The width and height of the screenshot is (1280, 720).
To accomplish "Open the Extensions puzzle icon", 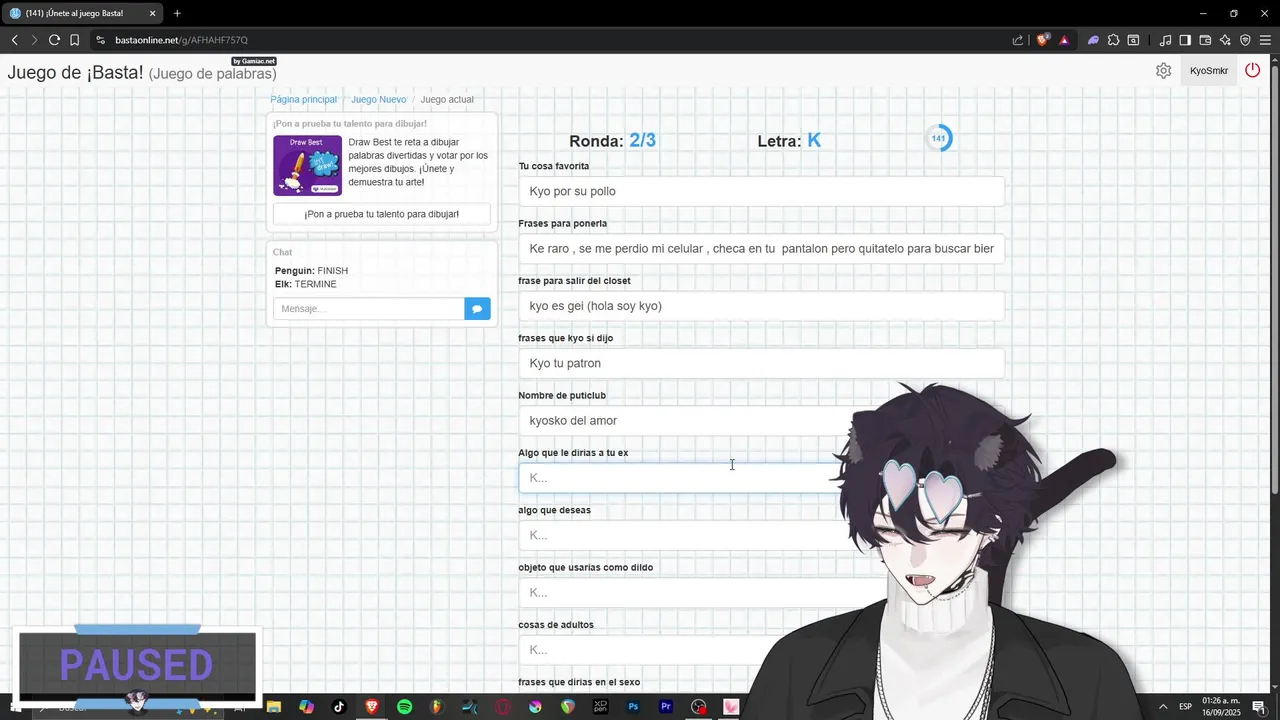I will [x=1113, y=40].
